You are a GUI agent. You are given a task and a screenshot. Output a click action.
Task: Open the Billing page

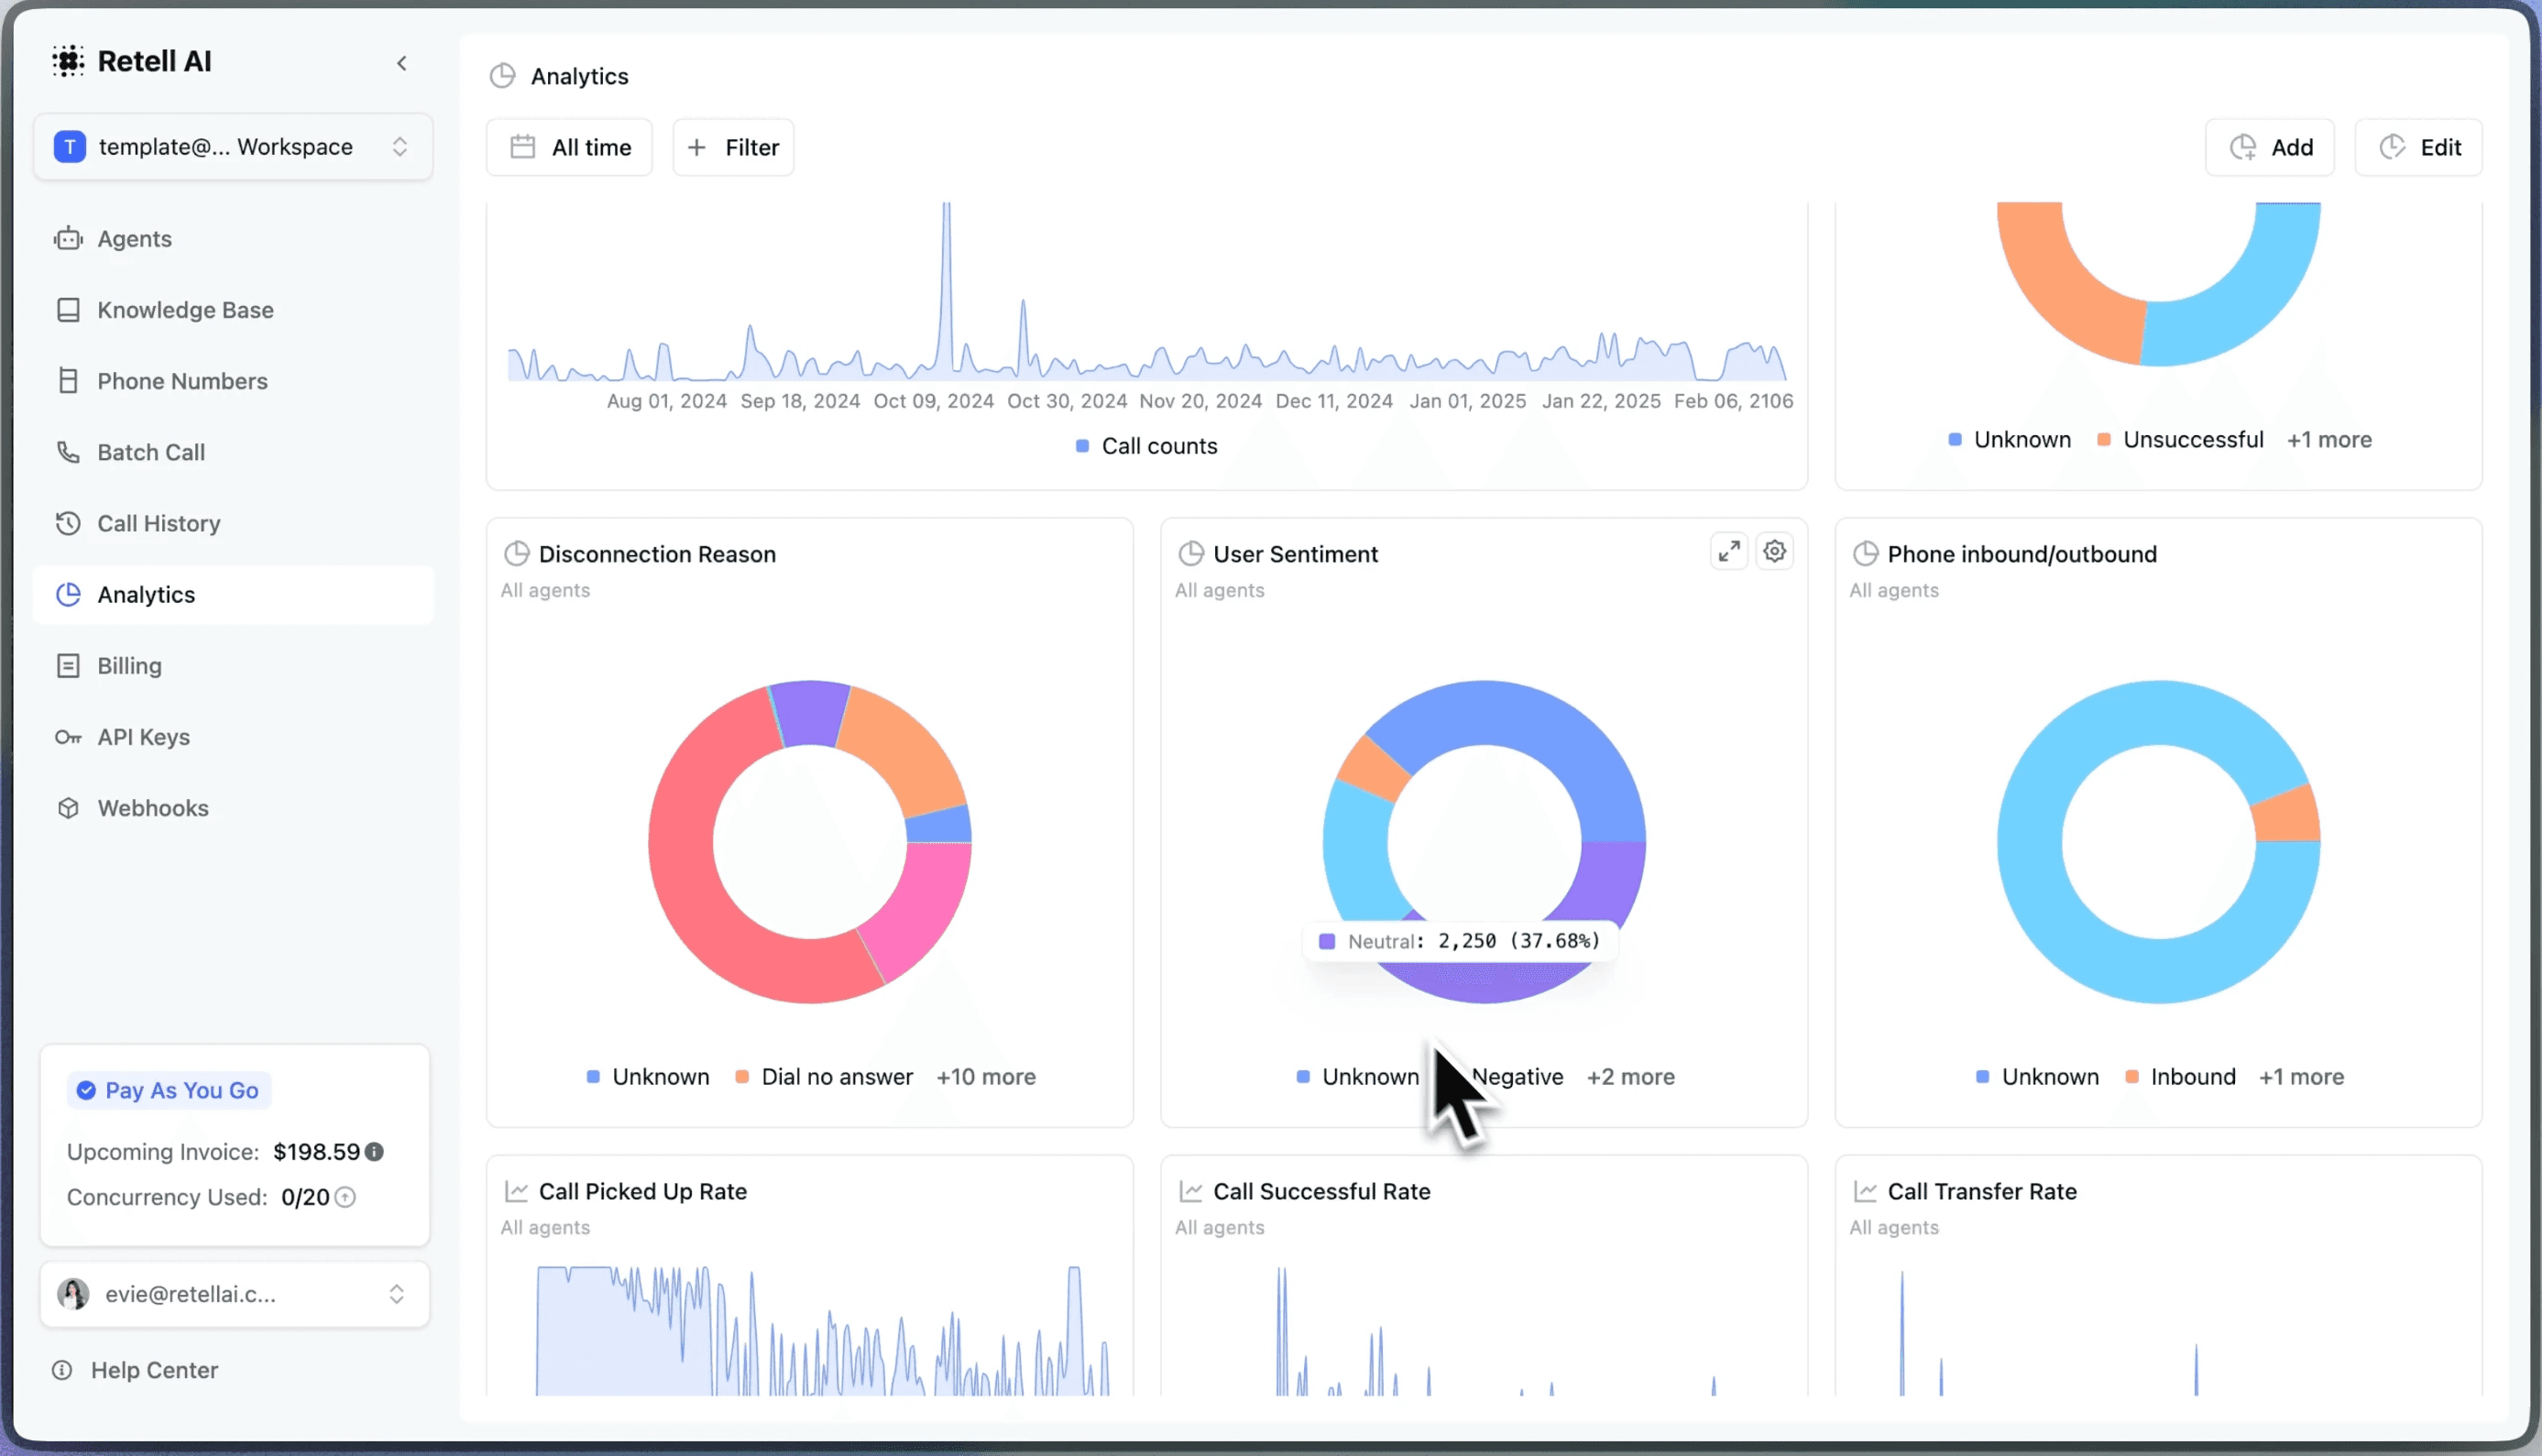coord(128,665)
